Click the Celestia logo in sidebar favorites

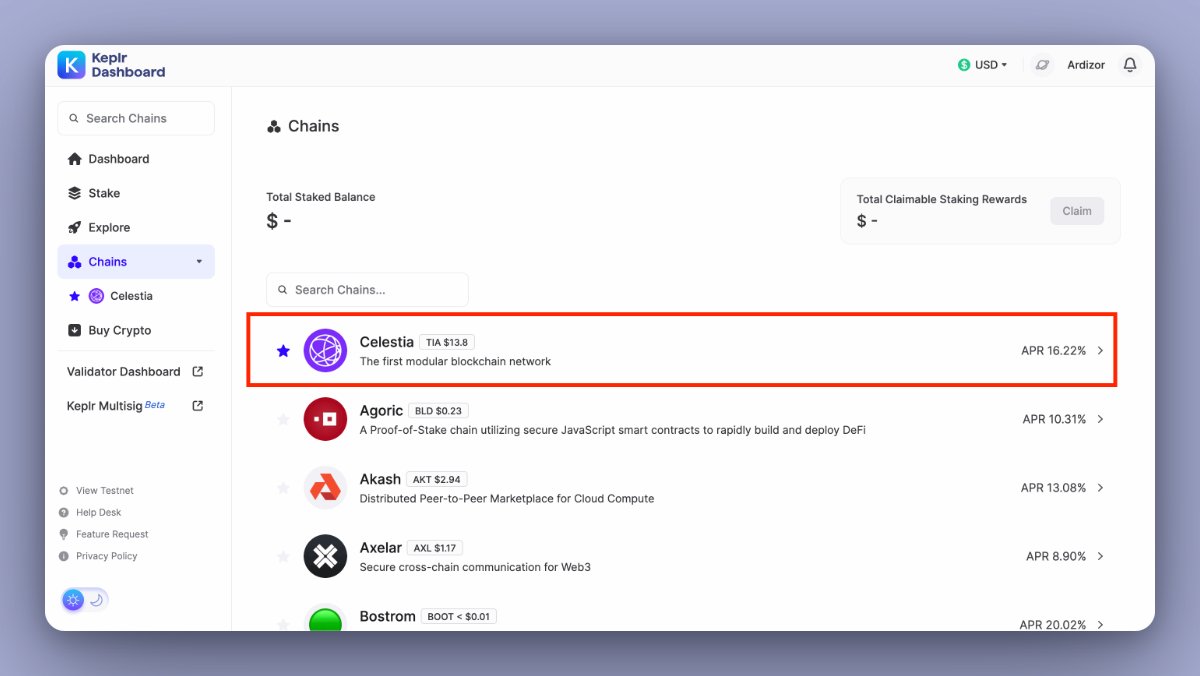(96, 296)
